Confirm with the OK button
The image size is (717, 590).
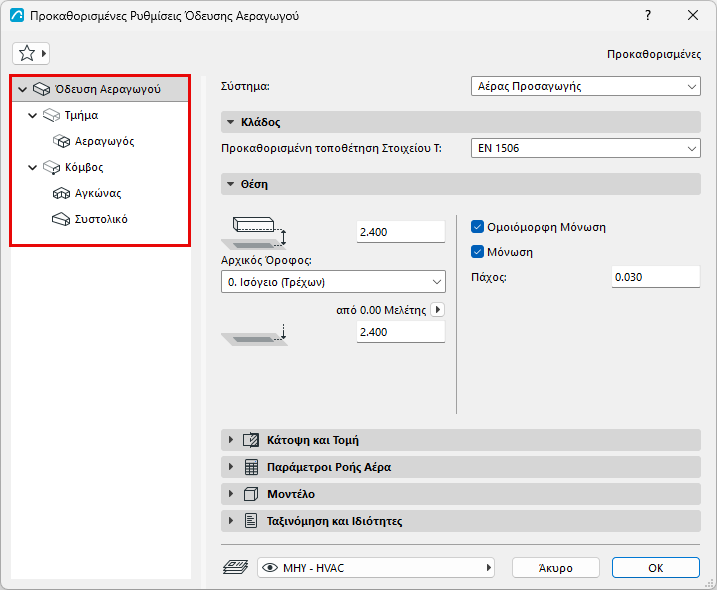[656, 568]
